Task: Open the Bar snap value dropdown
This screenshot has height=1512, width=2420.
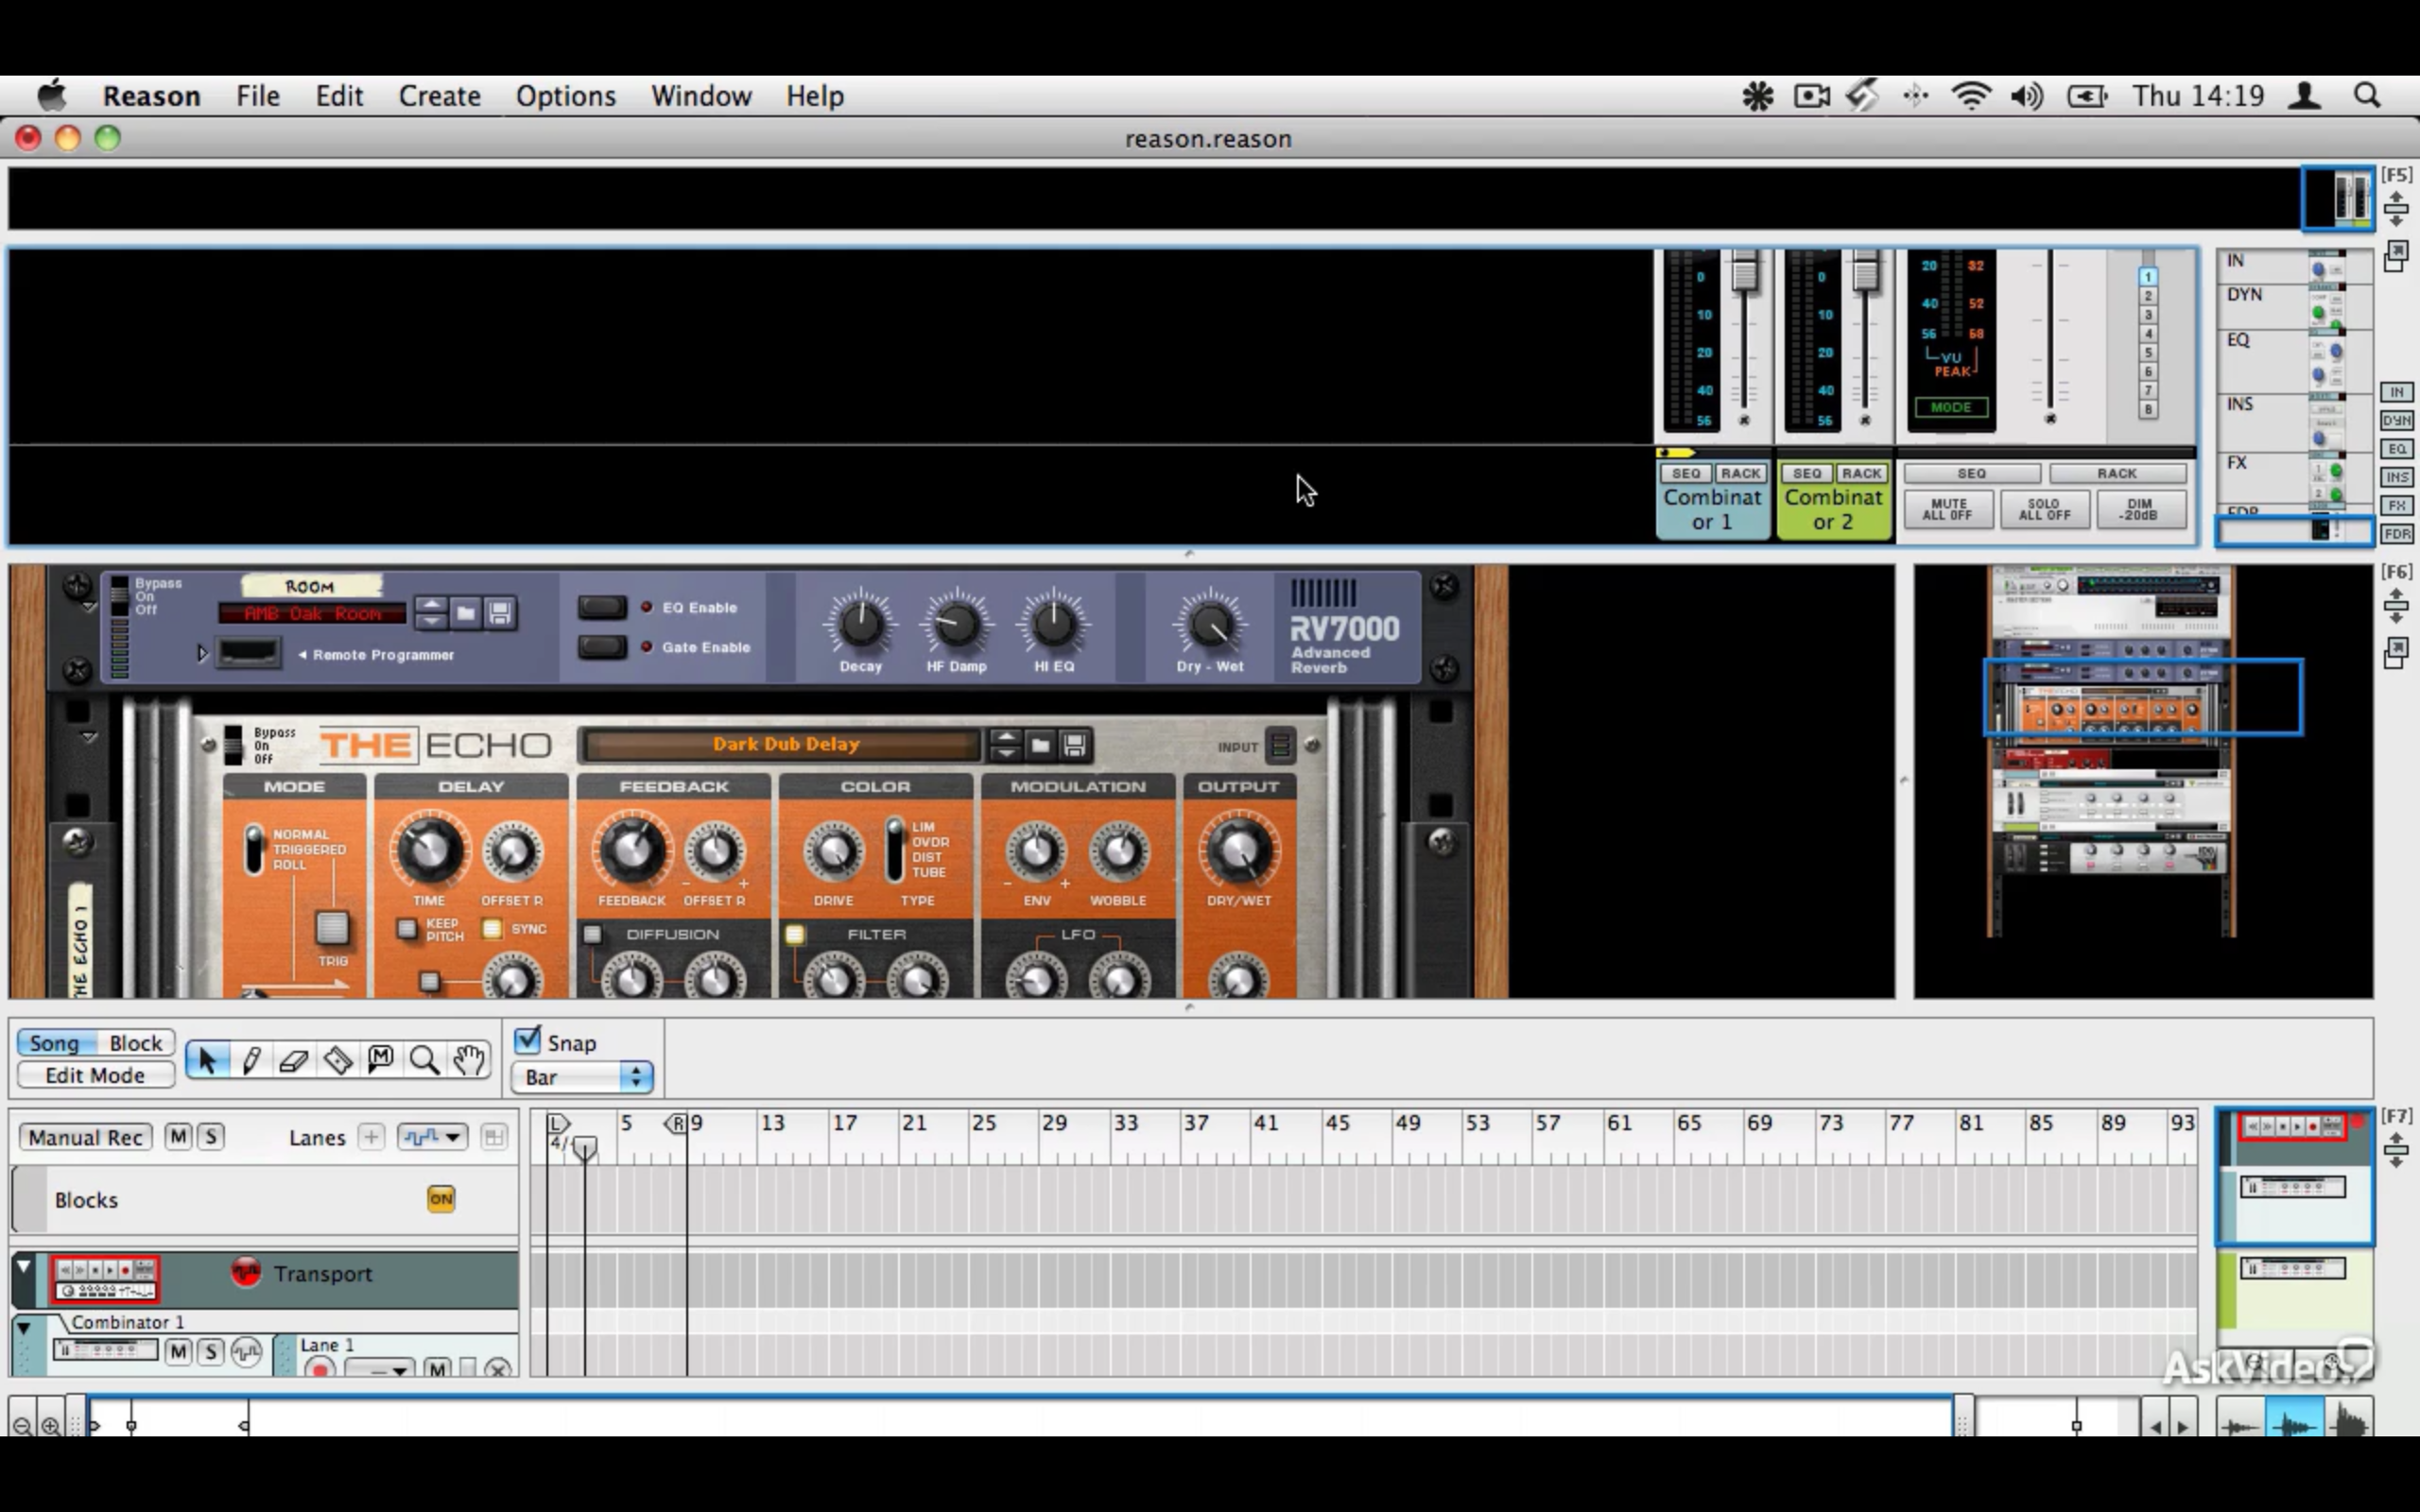Action: coord(582,1077)
